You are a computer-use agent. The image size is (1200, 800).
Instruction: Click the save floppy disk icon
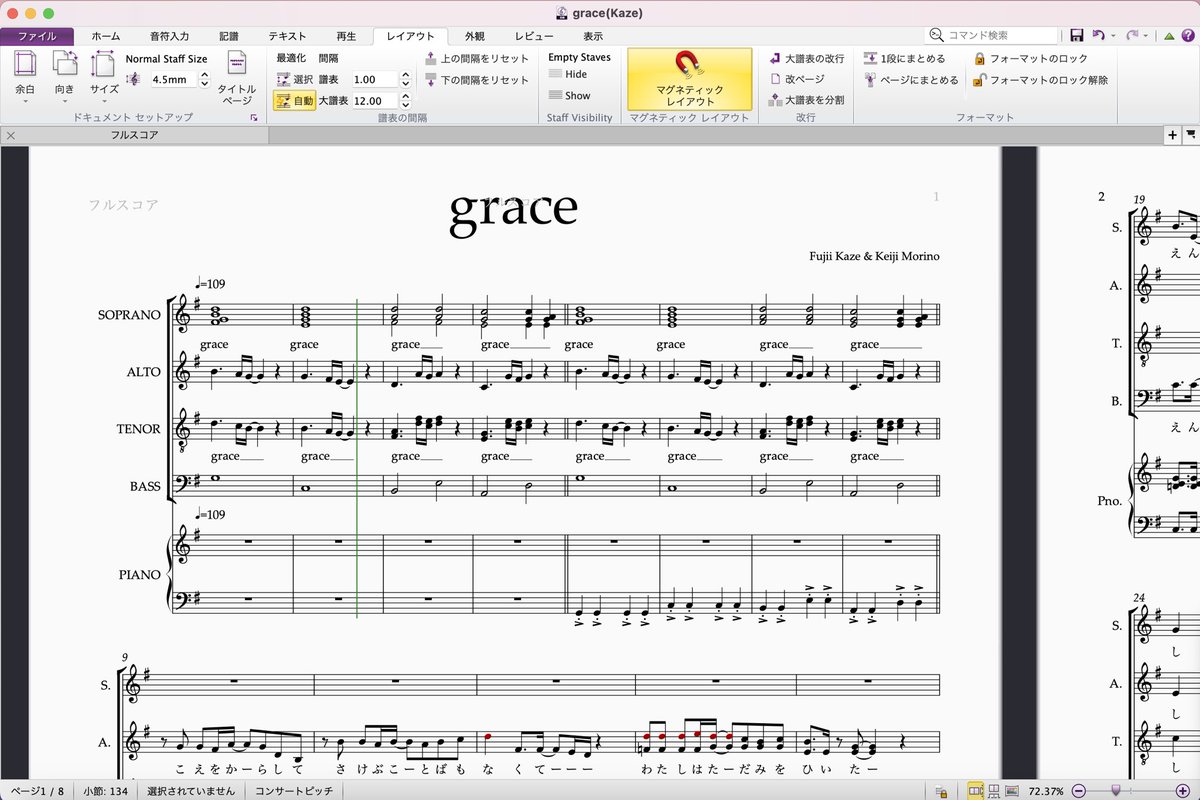coord(1077,35)
